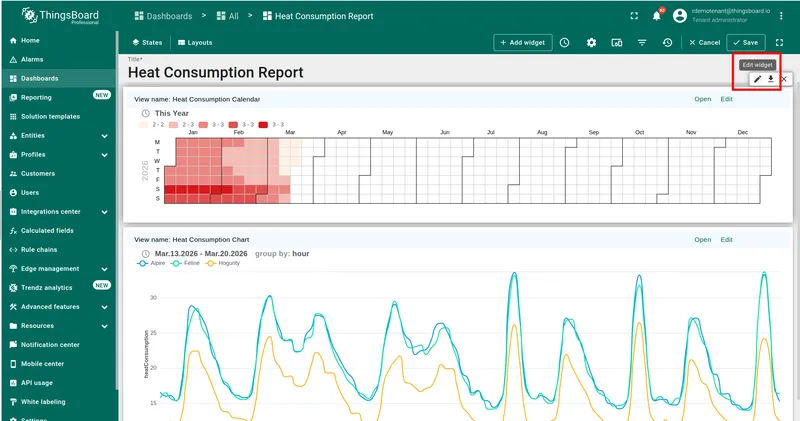The height and width of the screenshot is (421, 800).
Task: Click the This Year time label
Action: point(171,113)
